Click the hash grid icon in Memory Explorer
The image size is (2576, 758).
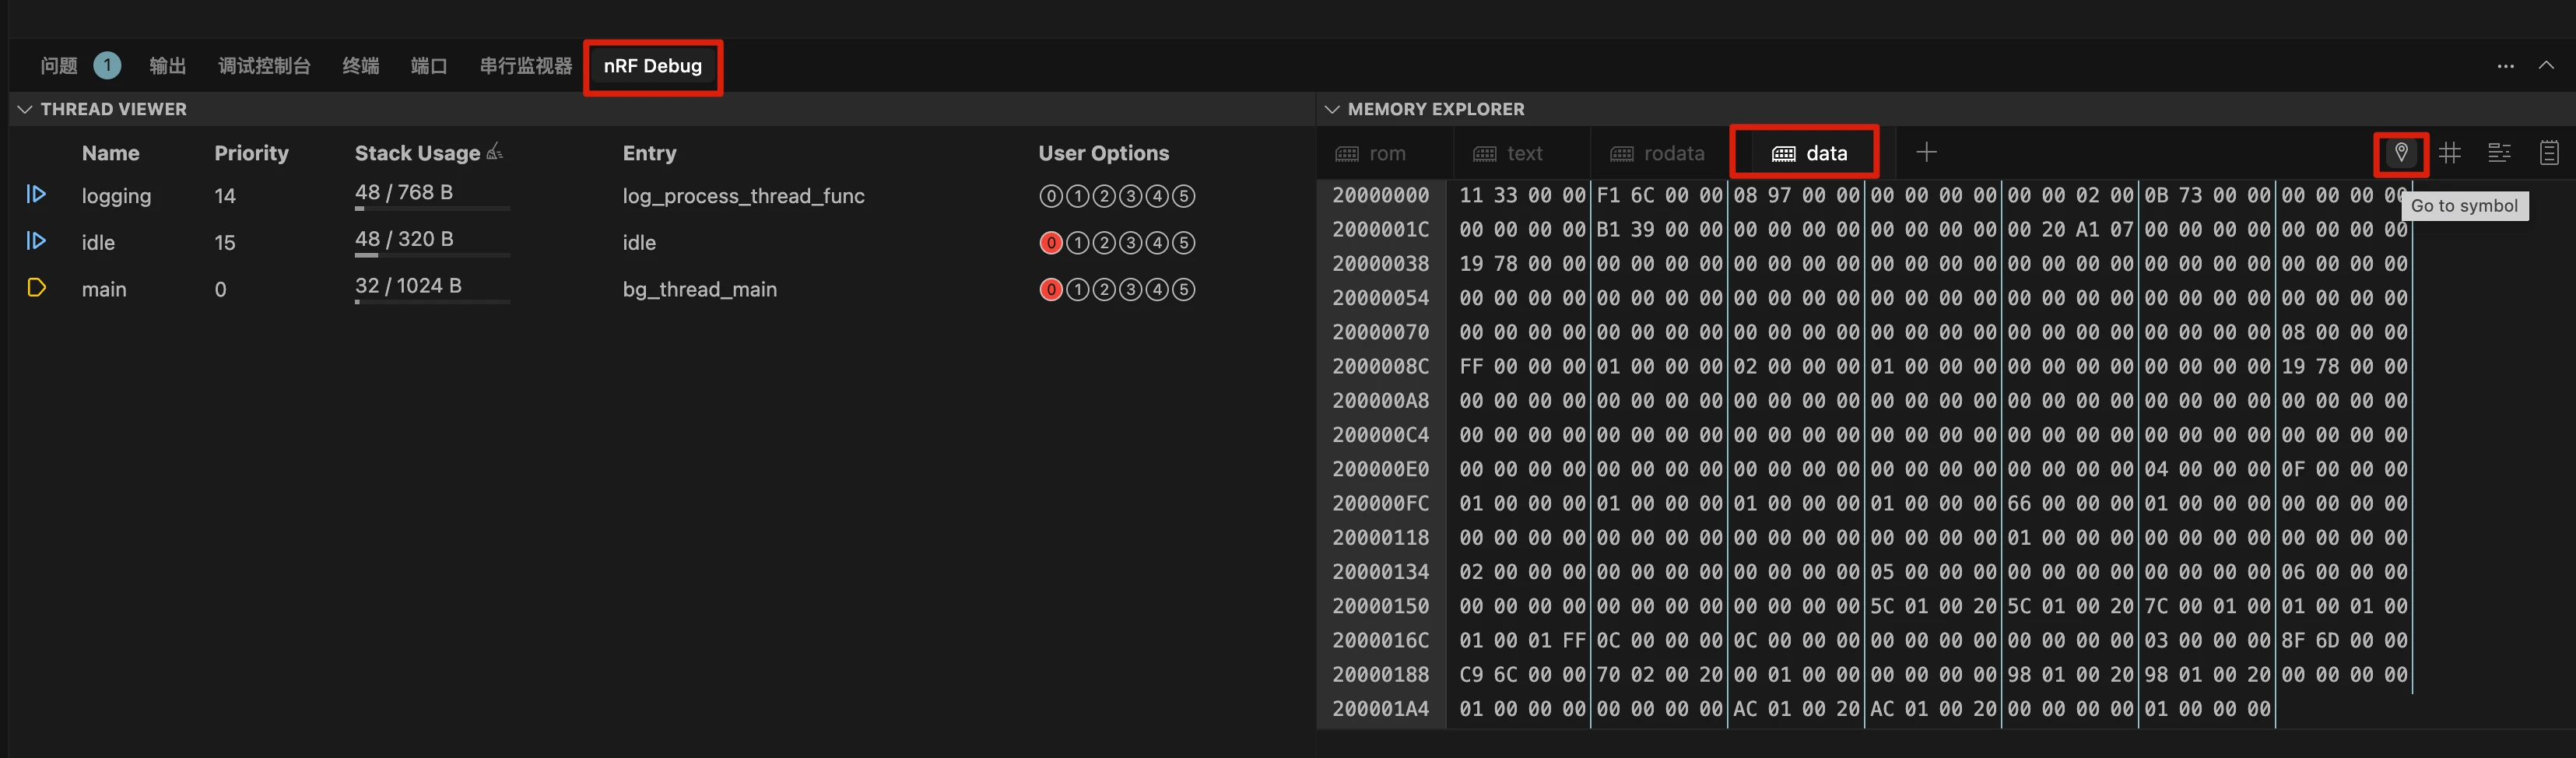(x=2449, y=153)
